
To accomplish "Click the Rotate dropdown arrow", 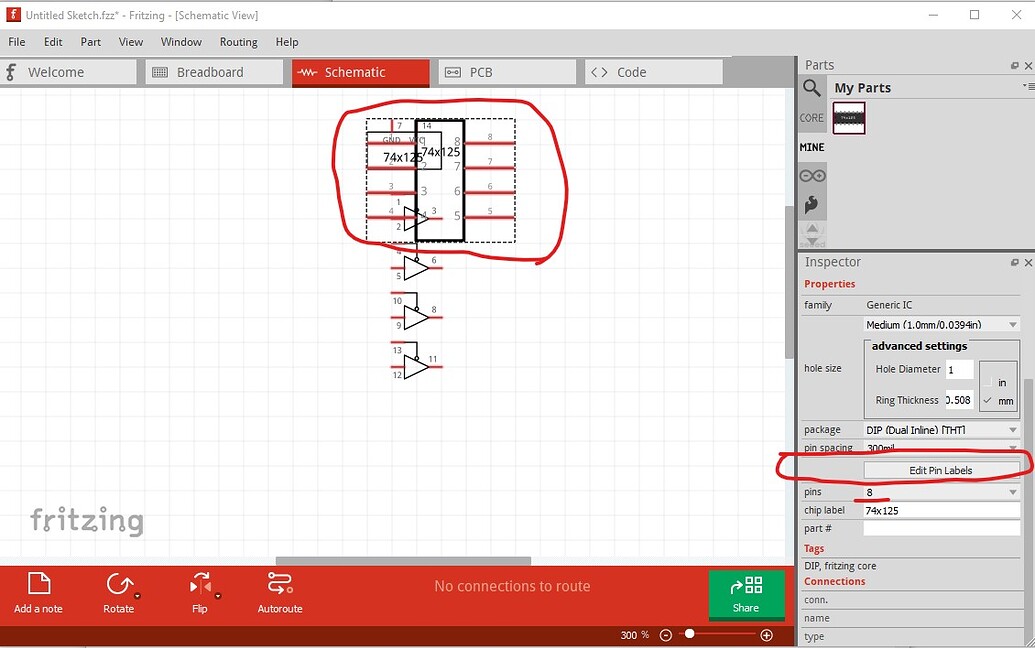I will point(137,596).
